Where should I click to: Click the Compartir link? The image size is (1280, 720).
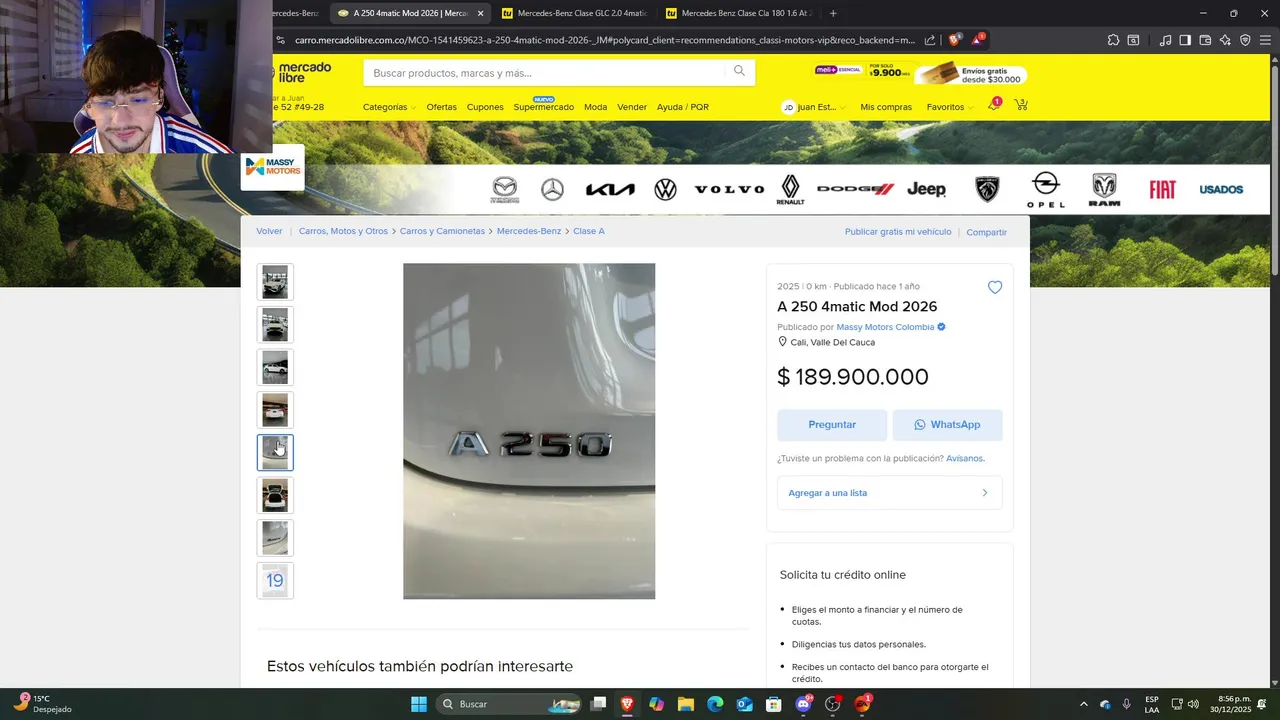986,232
